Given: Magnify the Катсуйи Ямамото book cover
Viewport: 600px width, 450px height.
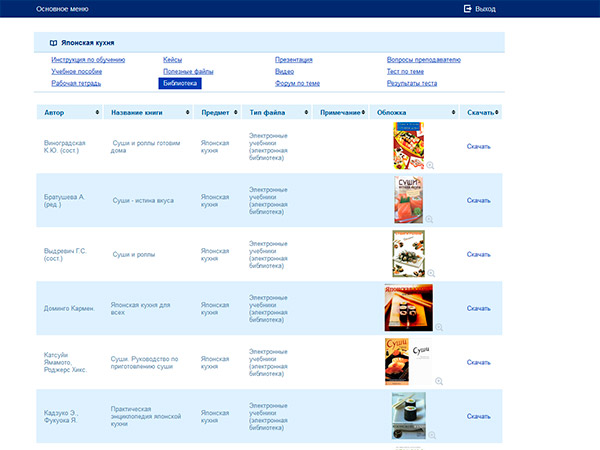Looking at the screenshot, I should pos(438,381).
